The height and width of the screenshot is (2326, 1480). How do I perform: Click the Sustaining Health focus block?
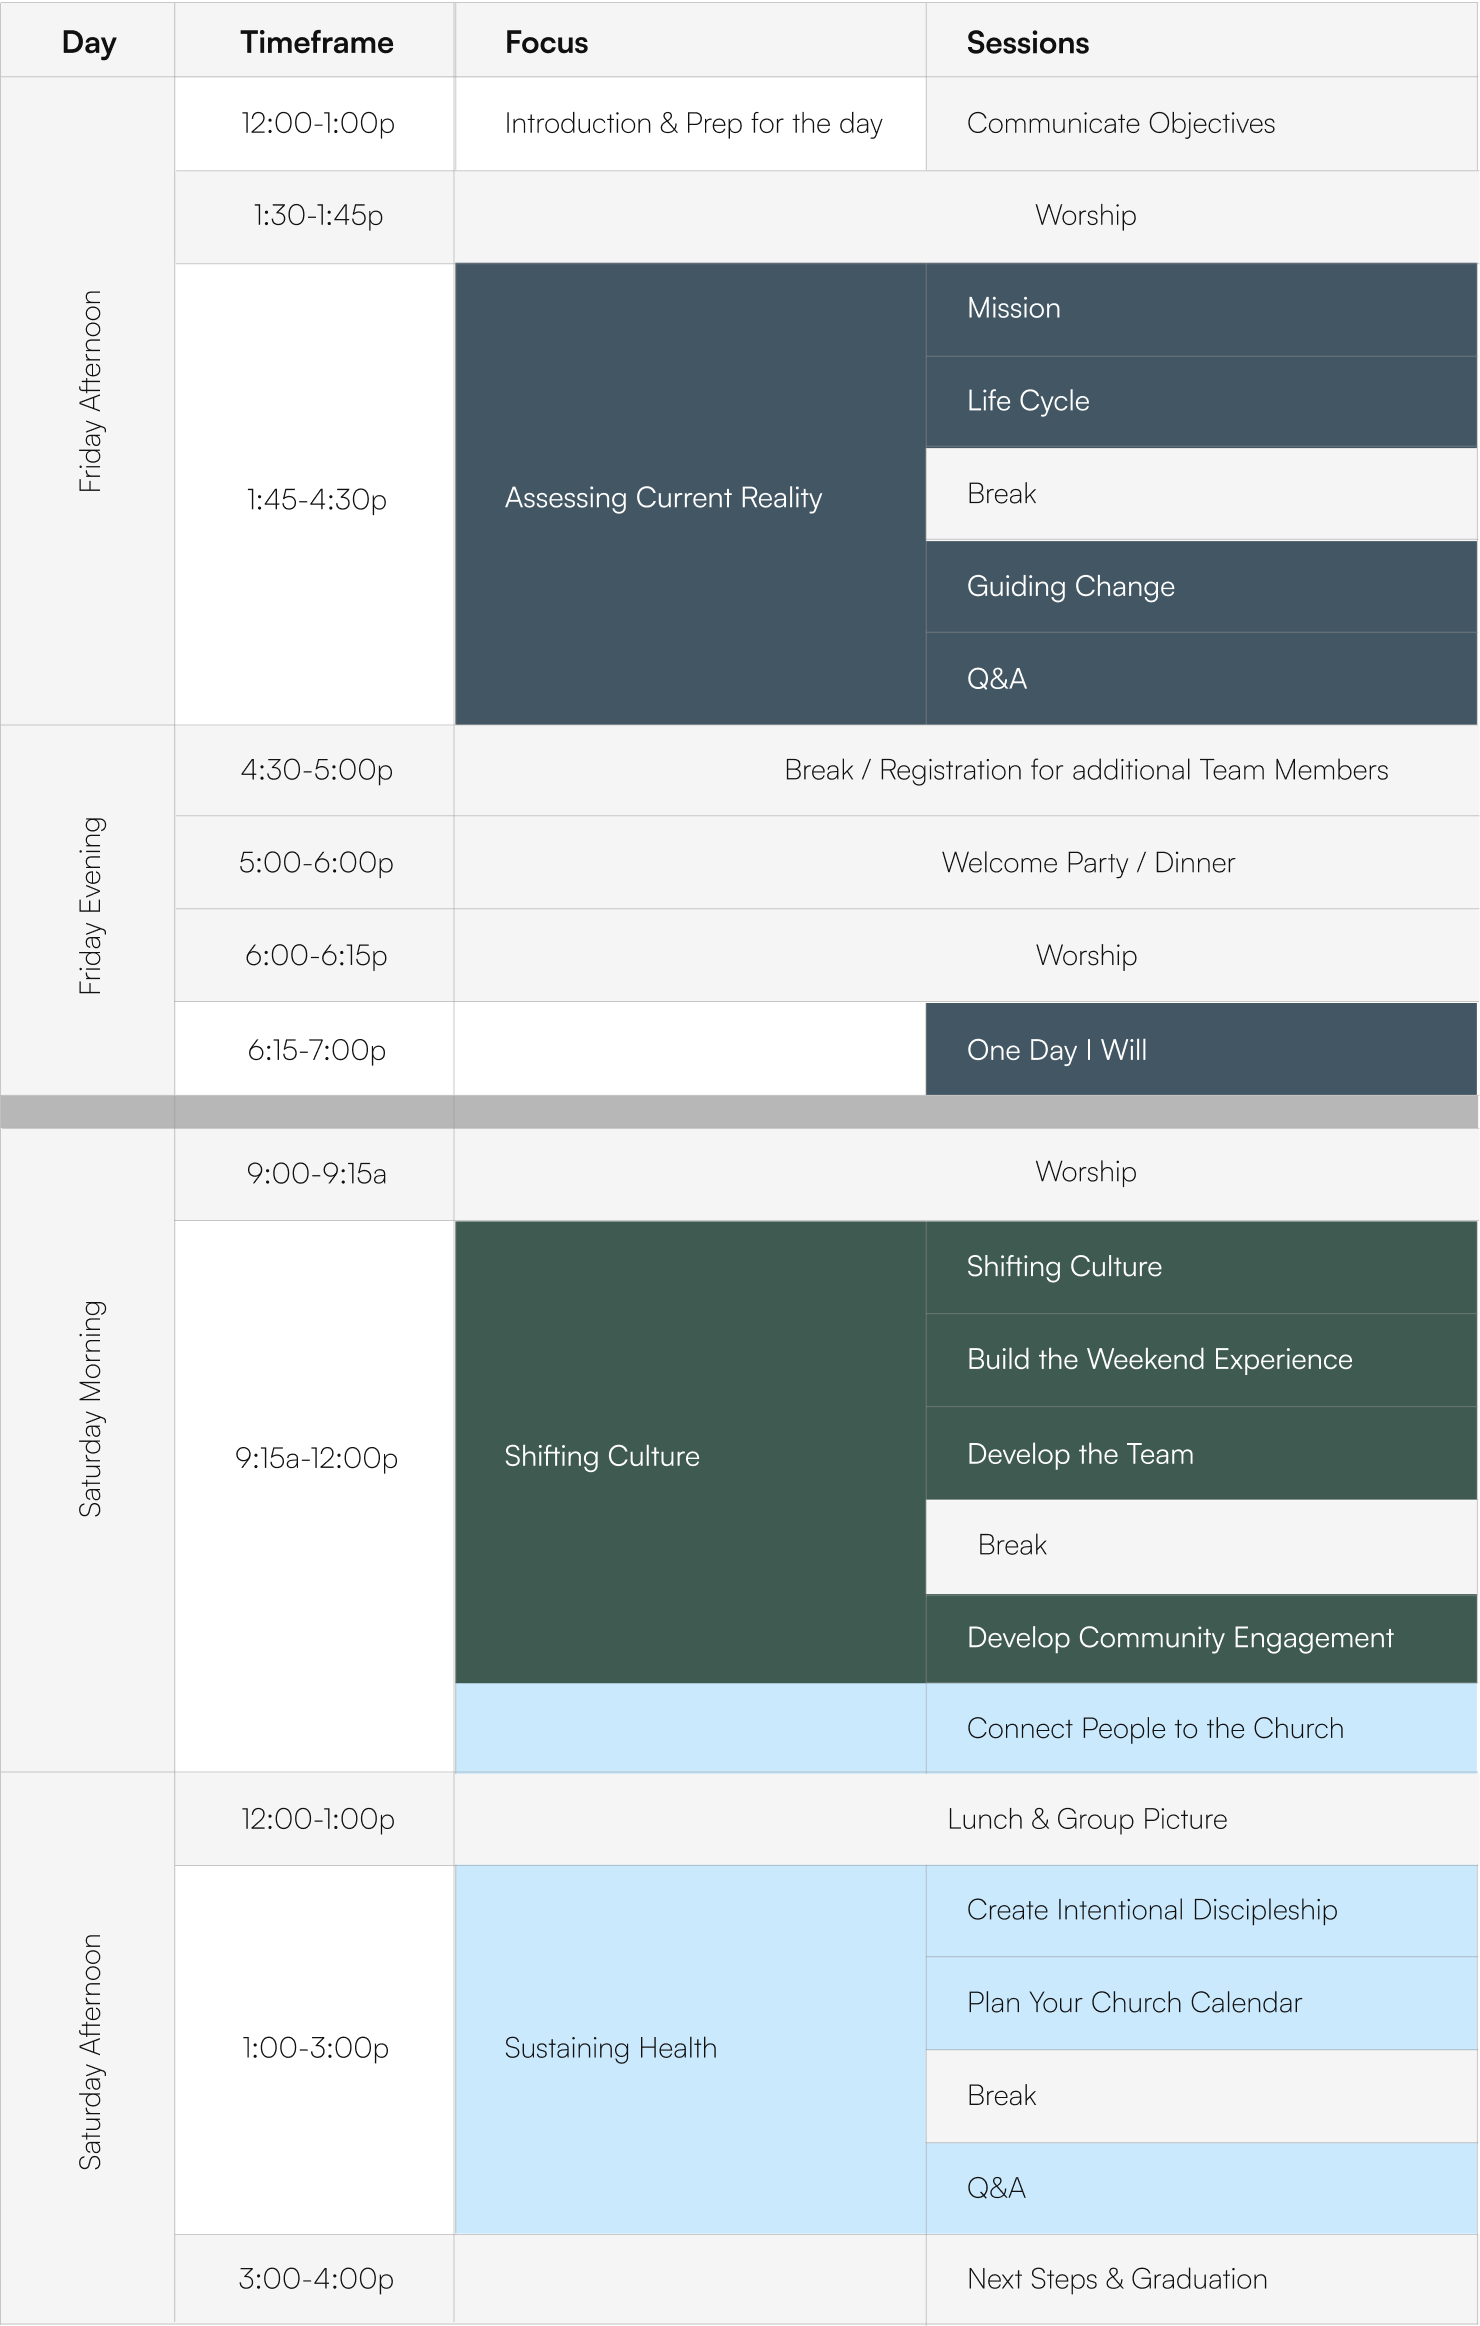pos(690,2050)
